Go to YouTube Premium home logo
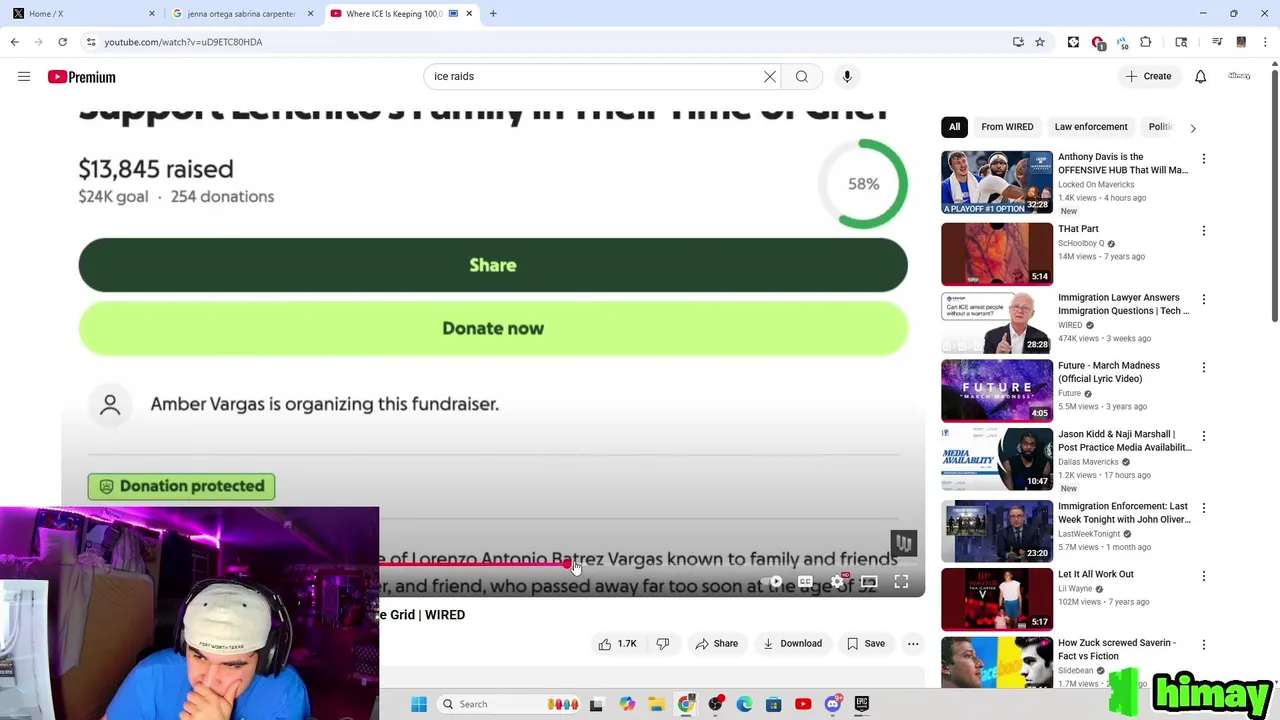1280x720 pixels. 81,77
